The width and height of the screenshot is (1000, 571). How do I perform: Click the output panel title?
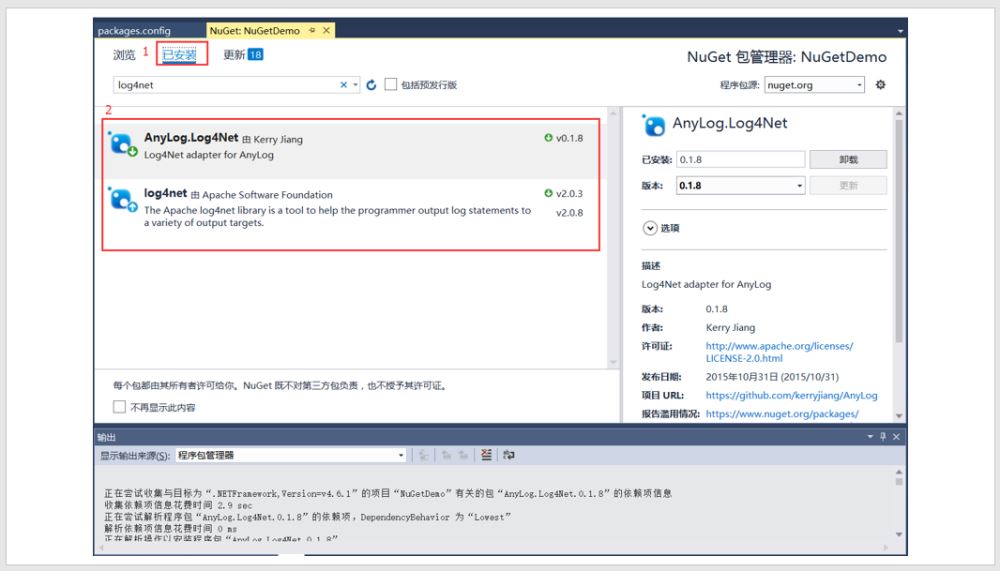pos(107,437)
